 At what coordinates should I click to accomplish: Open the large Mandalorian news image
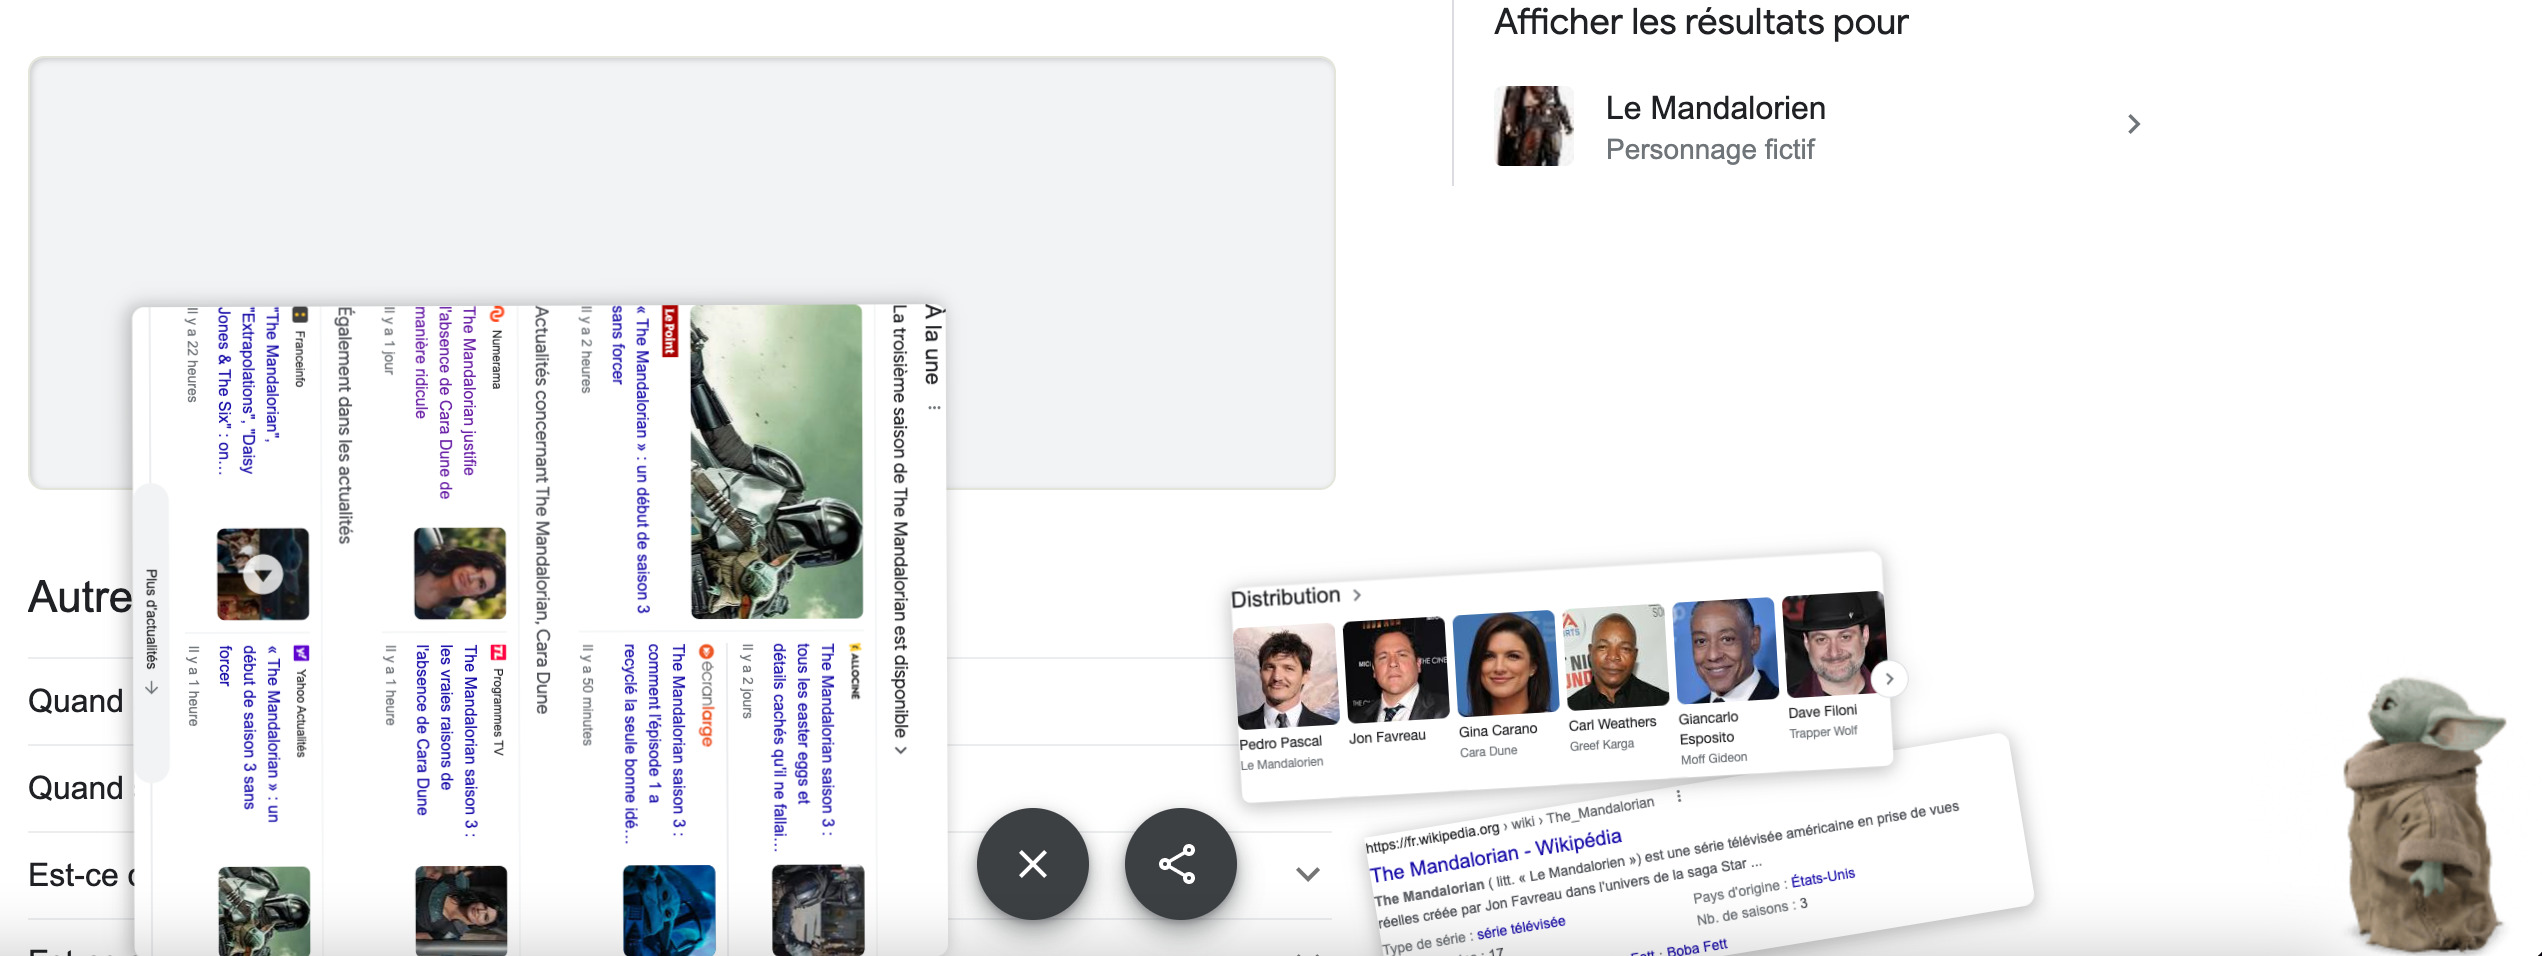tap(776, 461)
